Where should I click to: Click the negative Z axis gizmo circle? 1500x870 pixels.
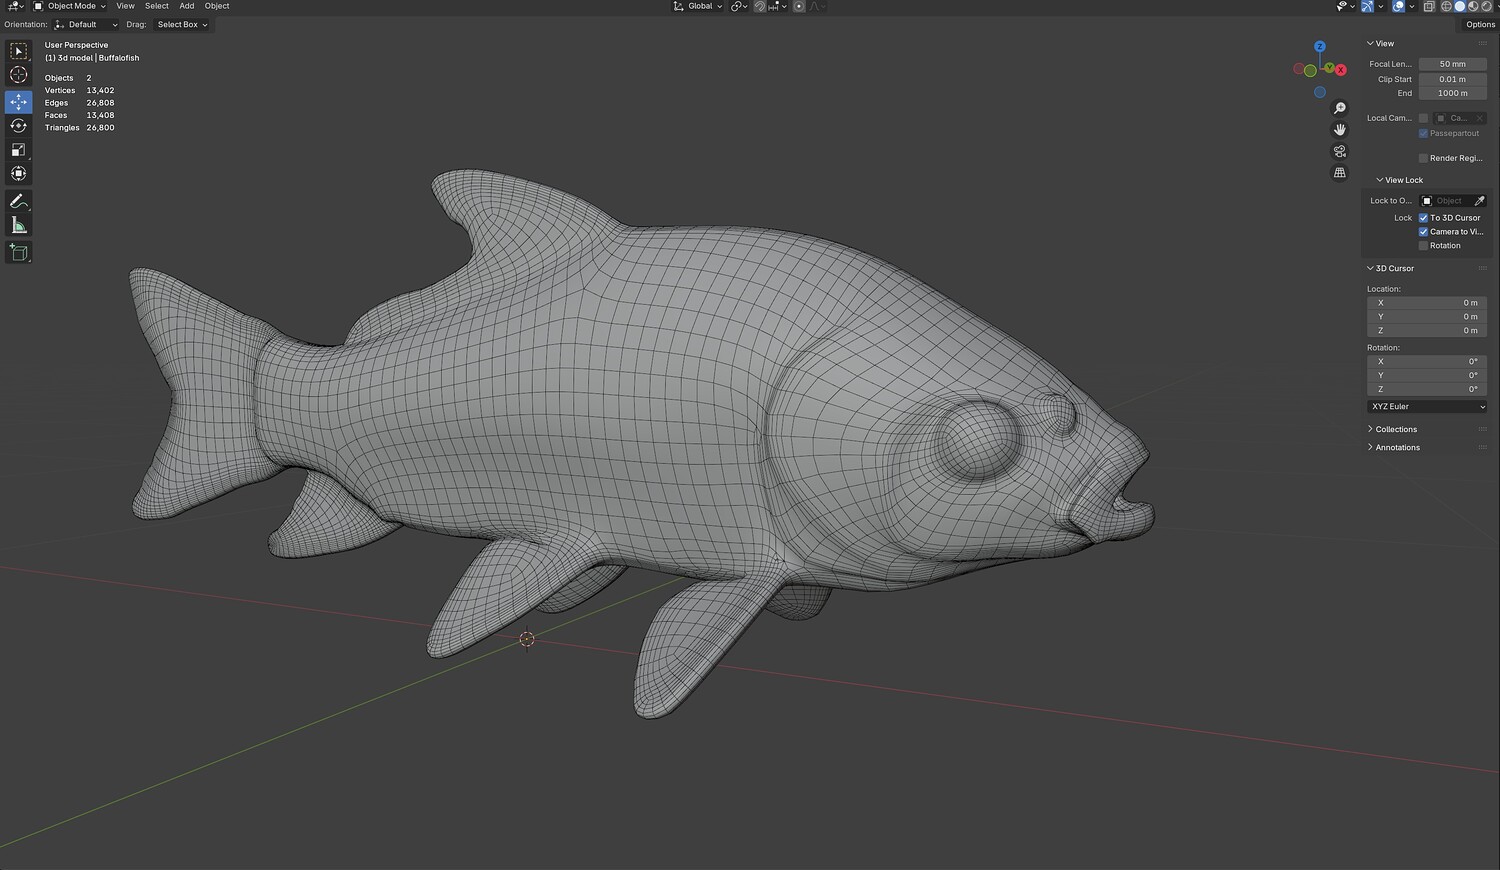pos(1320,92)
